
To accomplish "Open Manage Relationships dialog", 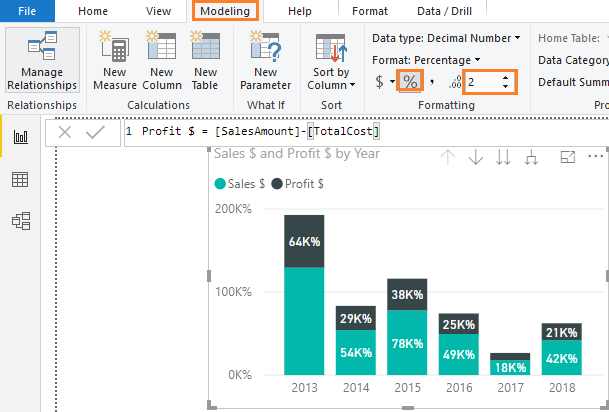I will (x=42, y=60).
